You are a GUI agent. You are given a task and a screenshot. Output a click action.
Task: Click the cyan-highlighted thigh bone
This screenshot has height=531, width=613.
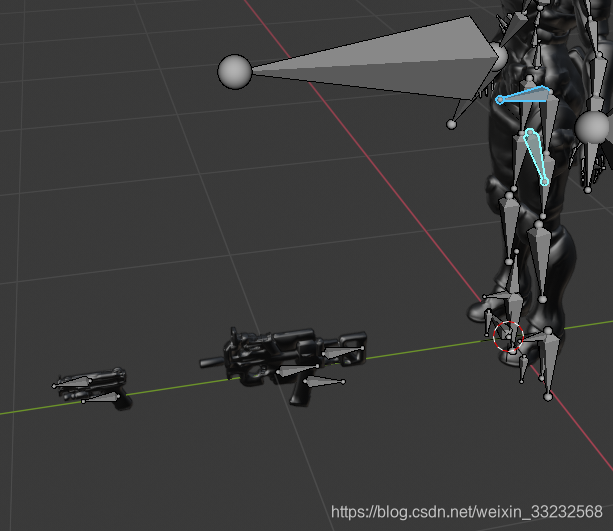click(536, 155)
